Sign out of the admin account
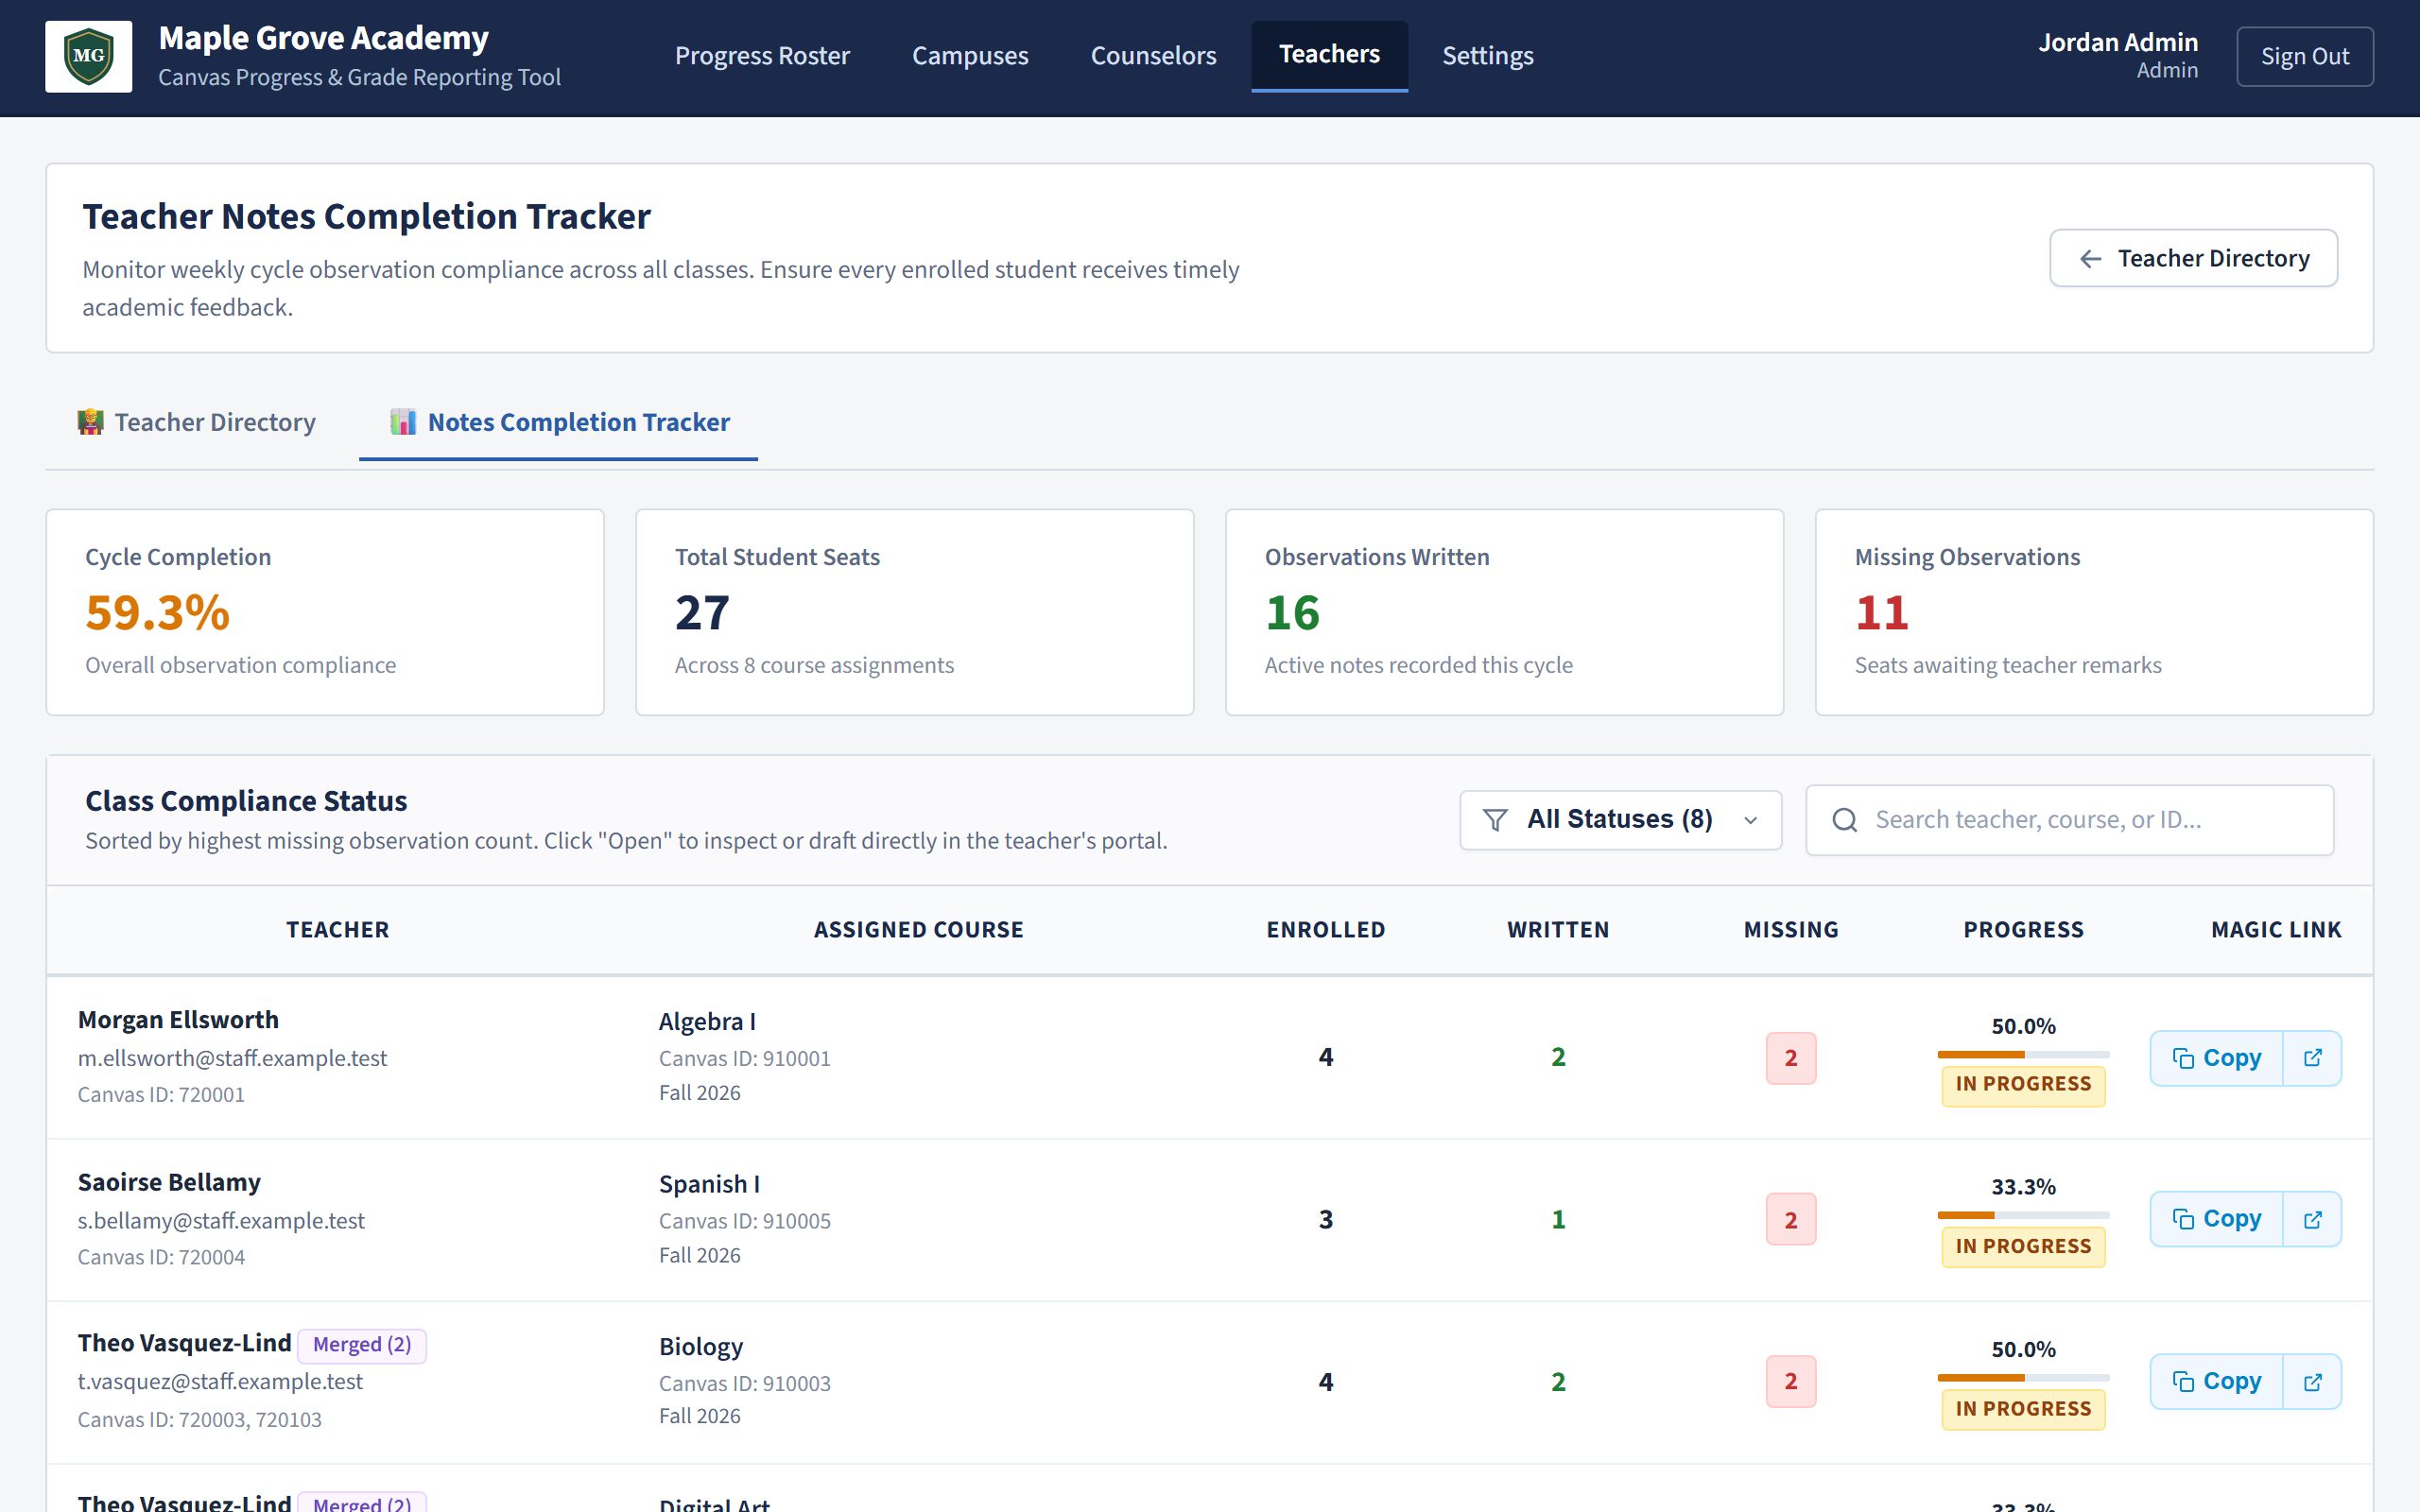The width and height of the screenshot is (2420, 1512). (x=2304, y=57)
